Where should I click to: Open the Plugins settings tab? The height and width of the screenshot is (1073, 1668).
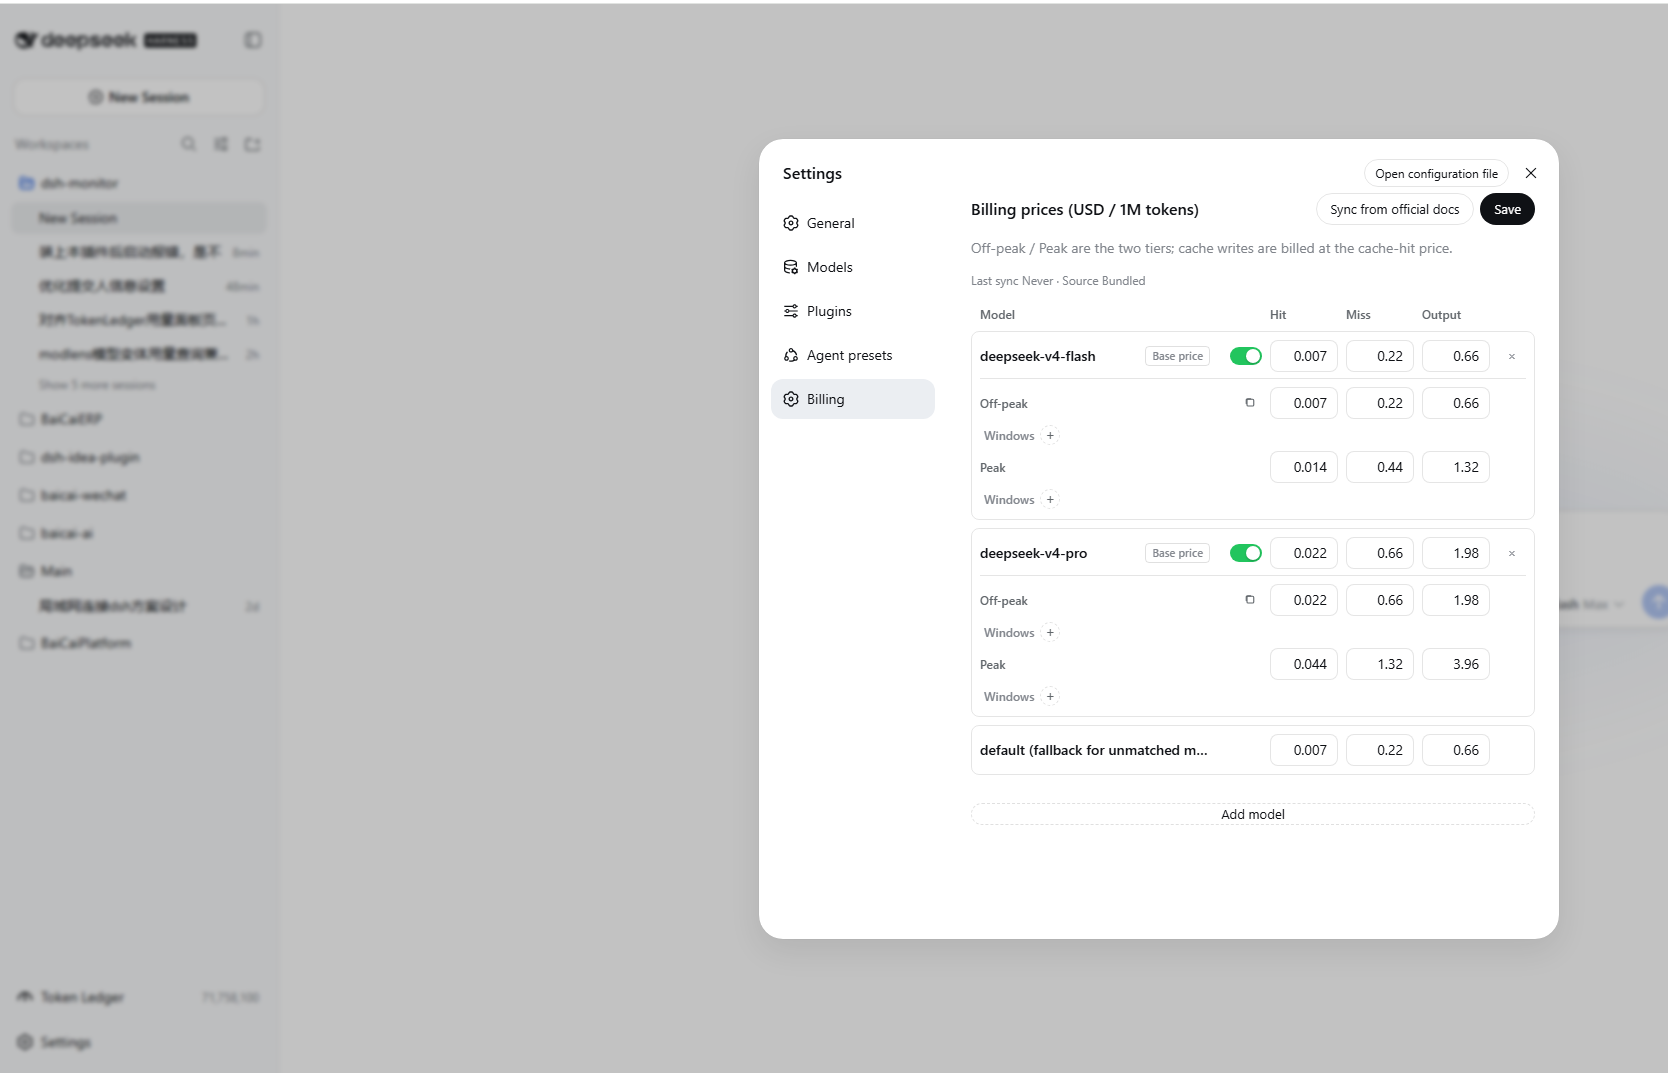coord(853,311)
